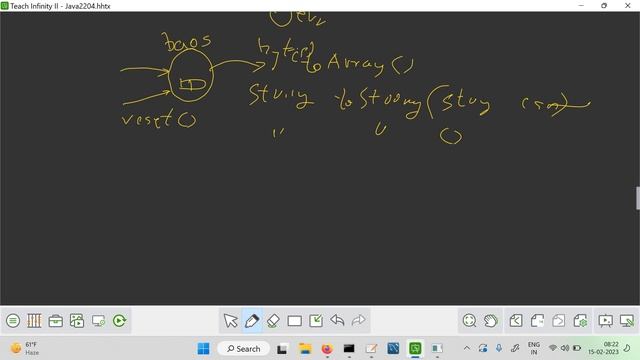
Task: Click the vertical scrollbar handle on the right
Action: (638, 198)
